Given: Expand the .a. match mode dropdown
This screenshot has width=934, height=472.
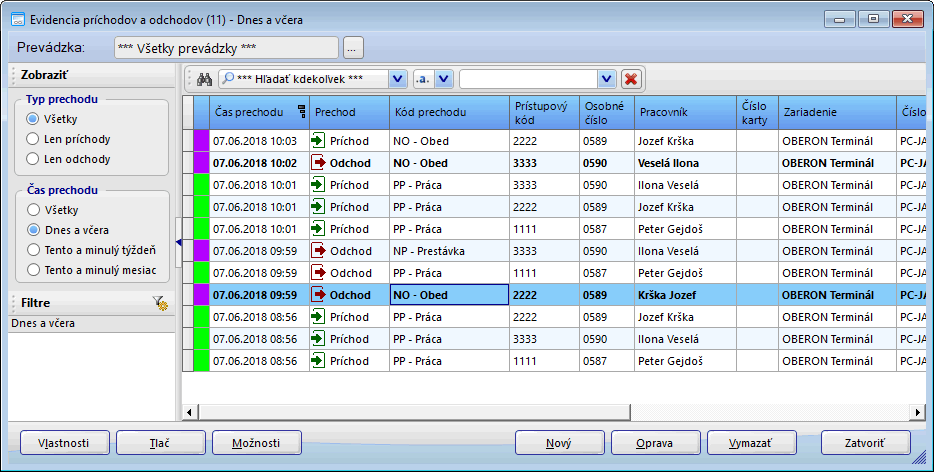Looking at the screenshot, I should (444, 79).
